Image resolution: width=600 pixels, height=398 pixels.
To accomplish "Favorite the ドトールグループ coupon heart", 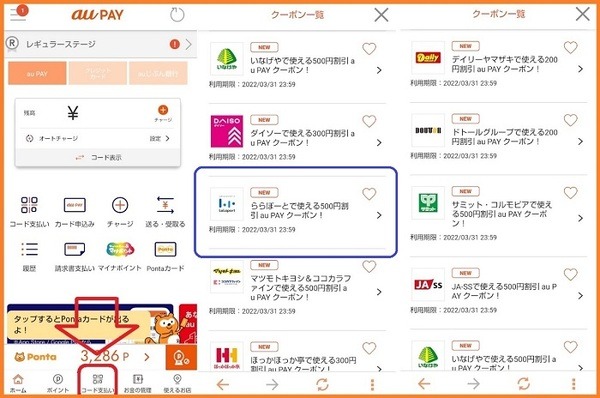I will coord(571,120).
